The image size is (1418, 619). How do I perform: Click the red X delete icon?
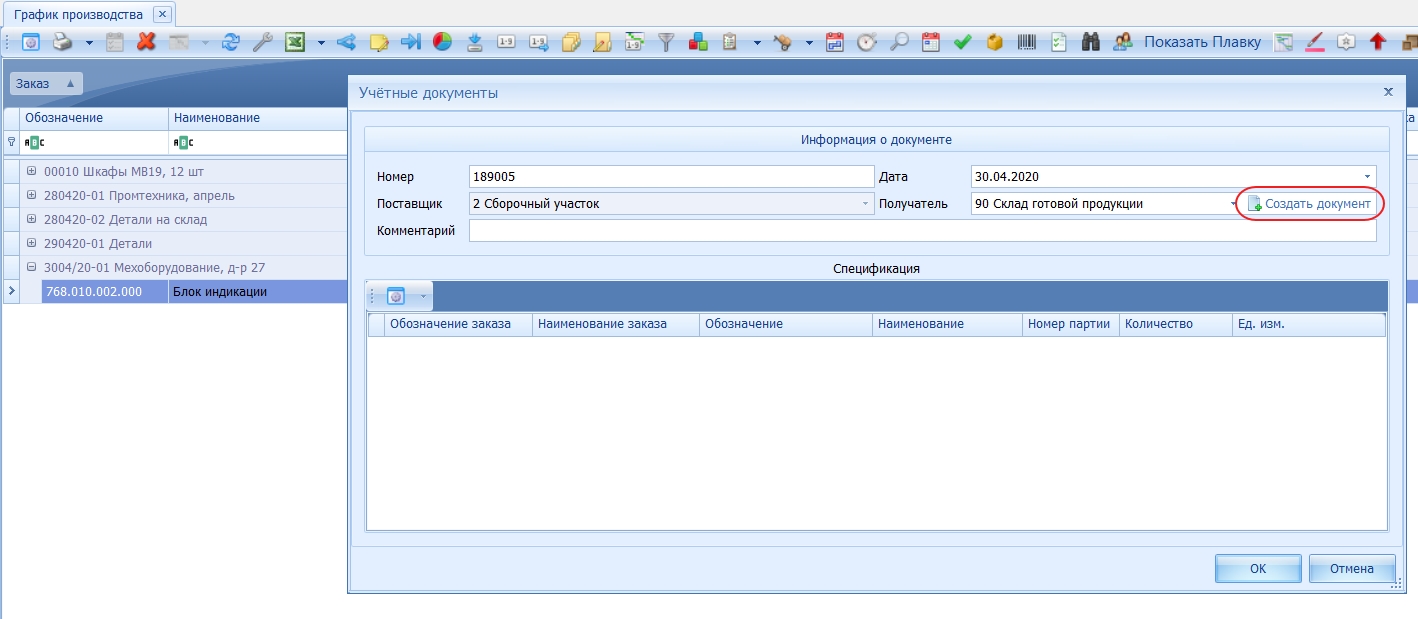(x=146, y=42)
